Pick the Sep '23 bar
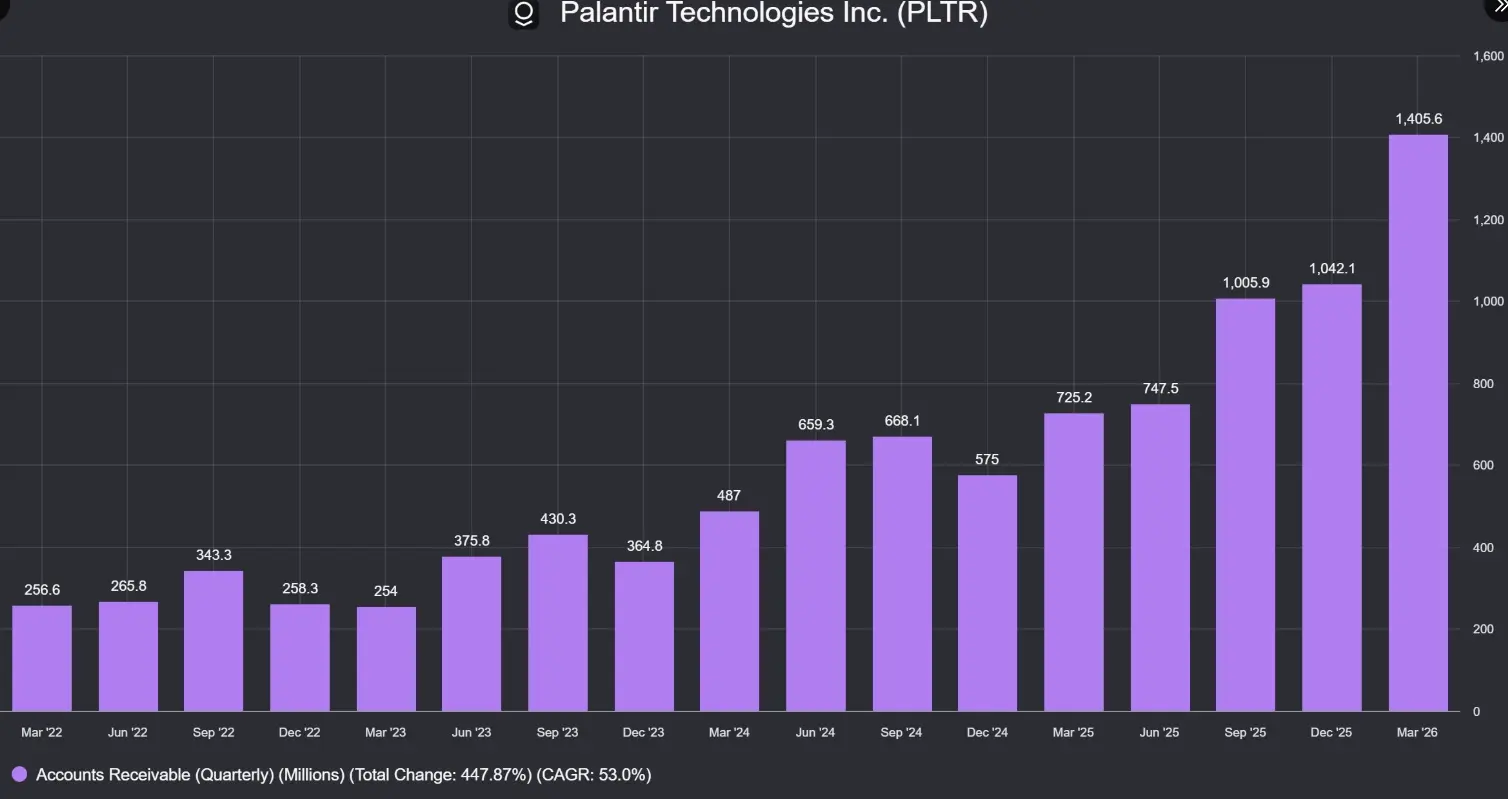1508x799 pixels. click(558, 623)
